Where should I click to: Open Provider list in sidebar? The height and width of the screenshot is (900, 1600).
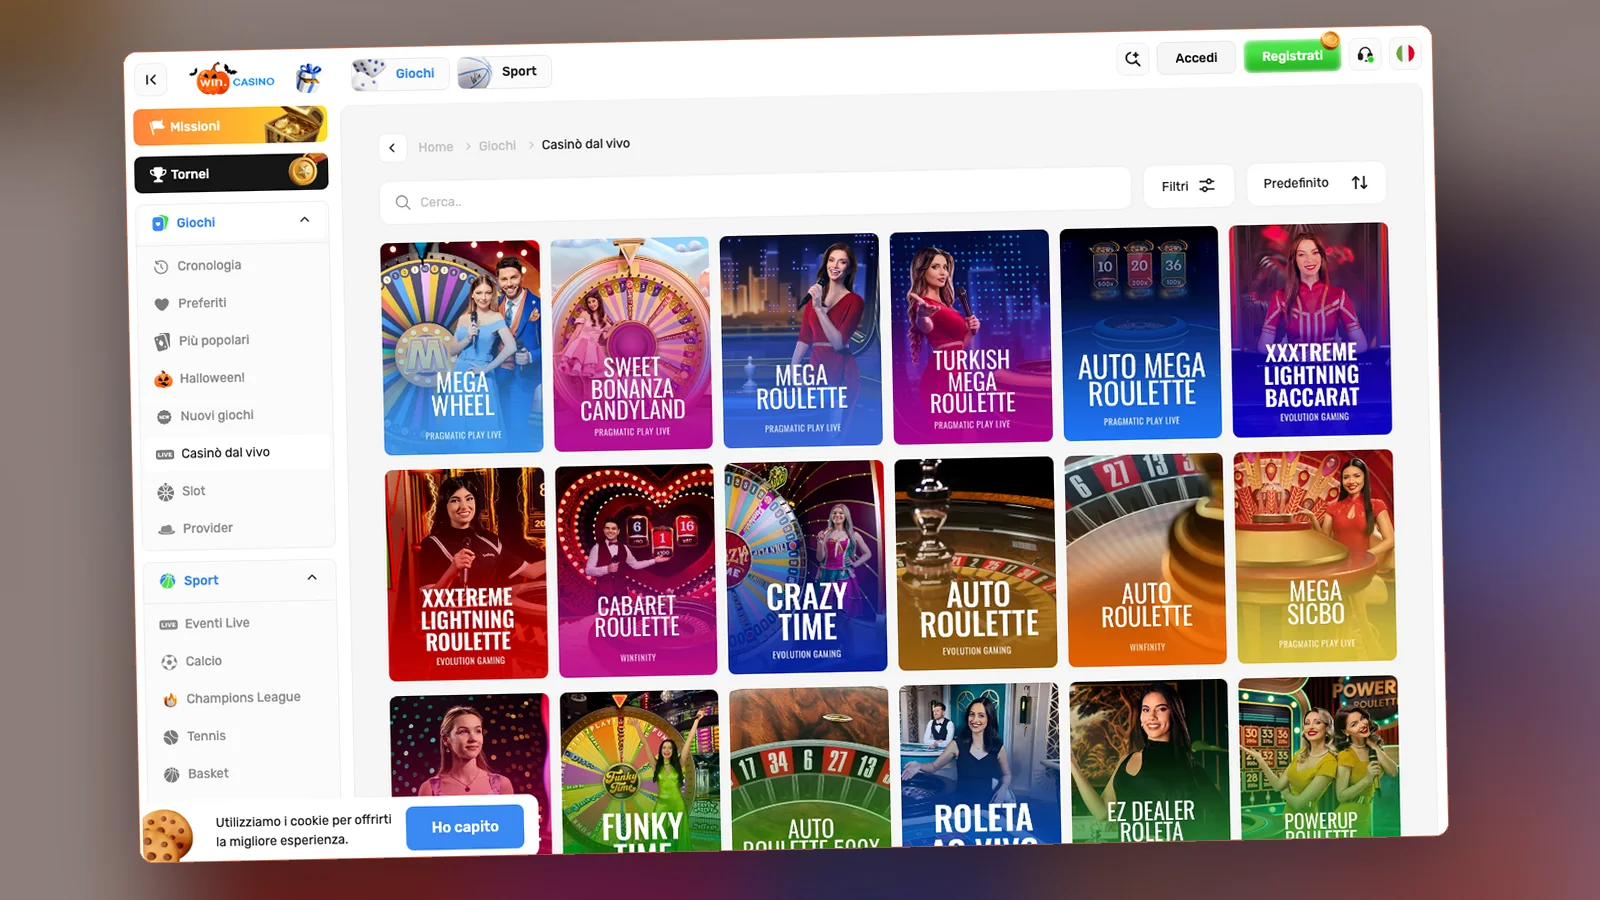point(195,528)
